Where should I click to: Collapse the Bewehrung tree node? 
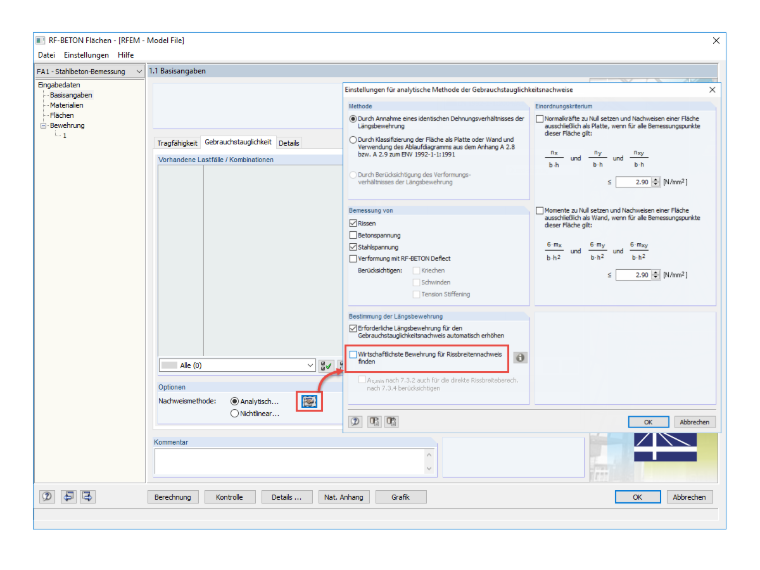pos(43,126)
